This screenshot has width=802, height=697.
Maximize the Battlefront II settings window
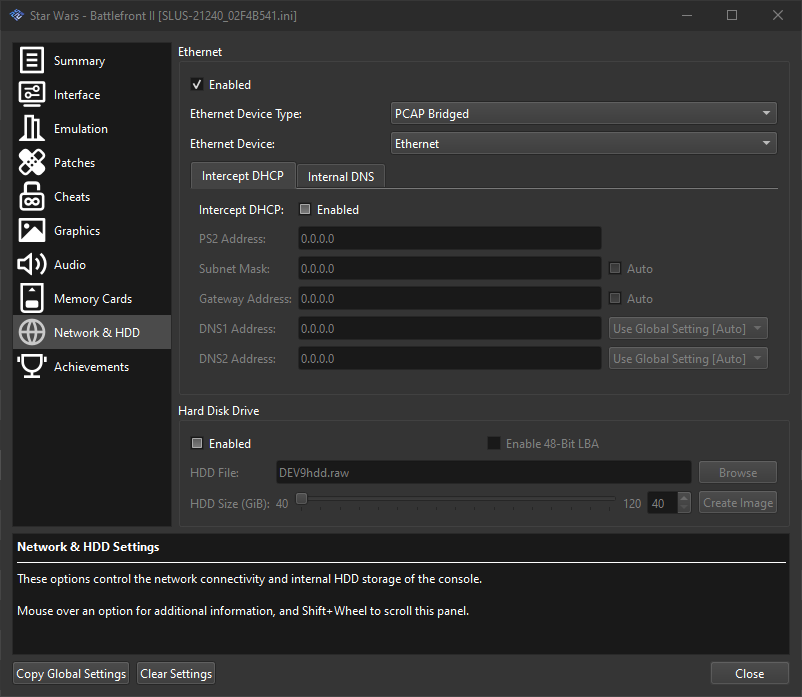(x=732, y=15)
